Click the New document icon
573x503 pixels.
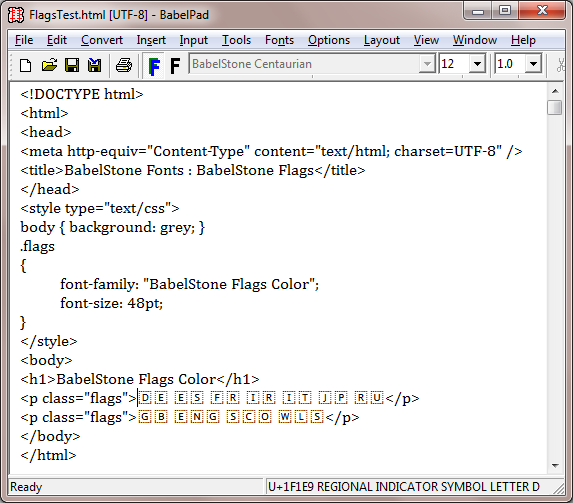pos(26,65)
